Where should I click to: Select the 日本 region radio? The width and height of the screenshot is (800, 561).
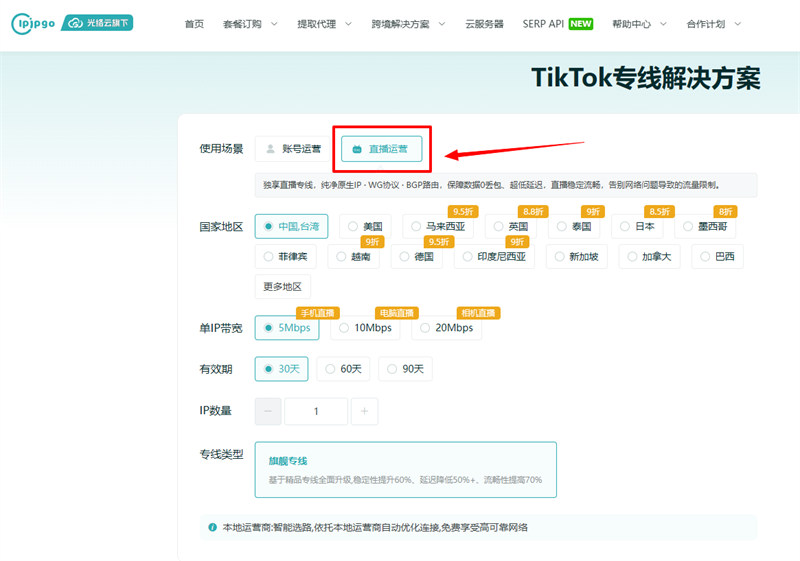637,226
